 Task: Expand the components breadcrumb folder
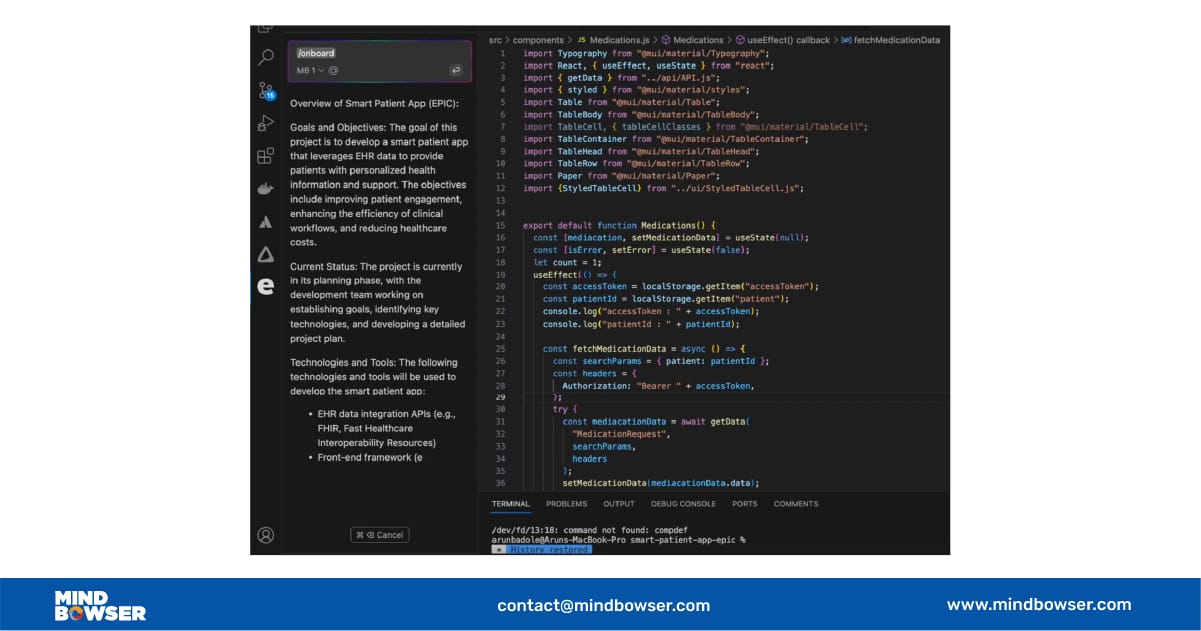pyautogui.click(x=539, y=40)
